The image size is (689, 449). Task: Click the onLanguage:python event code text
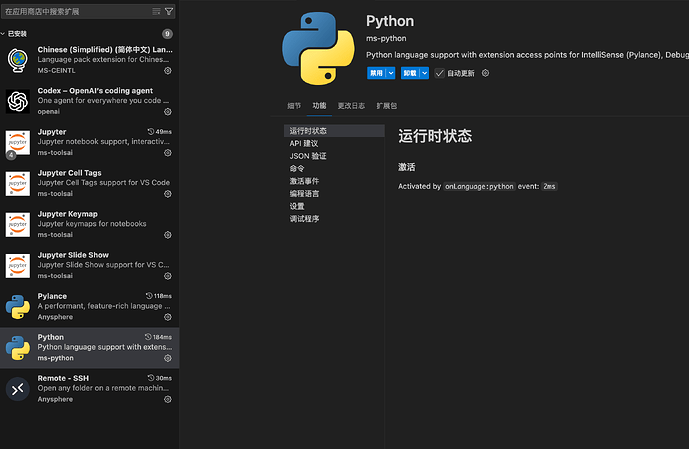point(479,186)
